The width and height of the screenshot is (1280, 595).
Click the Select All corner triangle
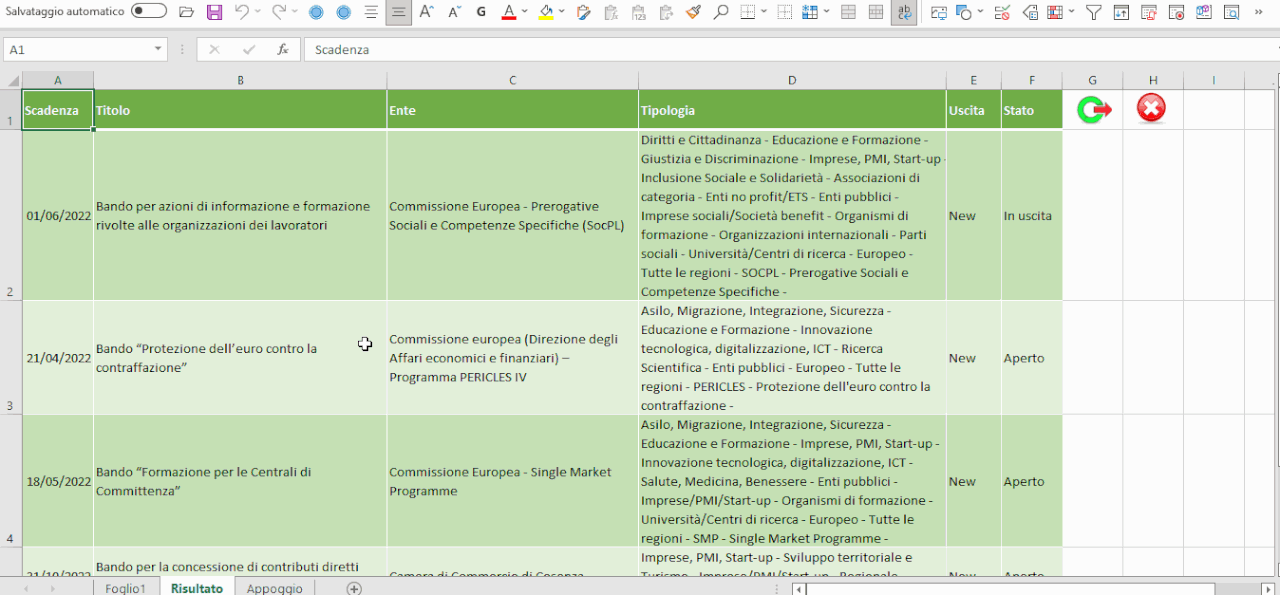coord(11,81)
